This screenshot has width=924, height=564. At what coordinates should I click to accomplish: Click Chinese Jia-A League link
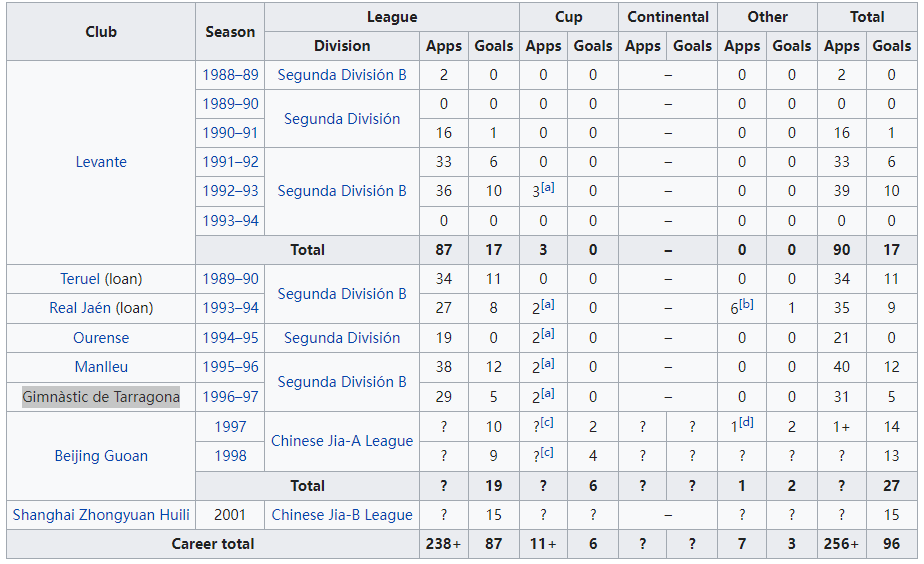pyautogui.click(x=342, y=441)
